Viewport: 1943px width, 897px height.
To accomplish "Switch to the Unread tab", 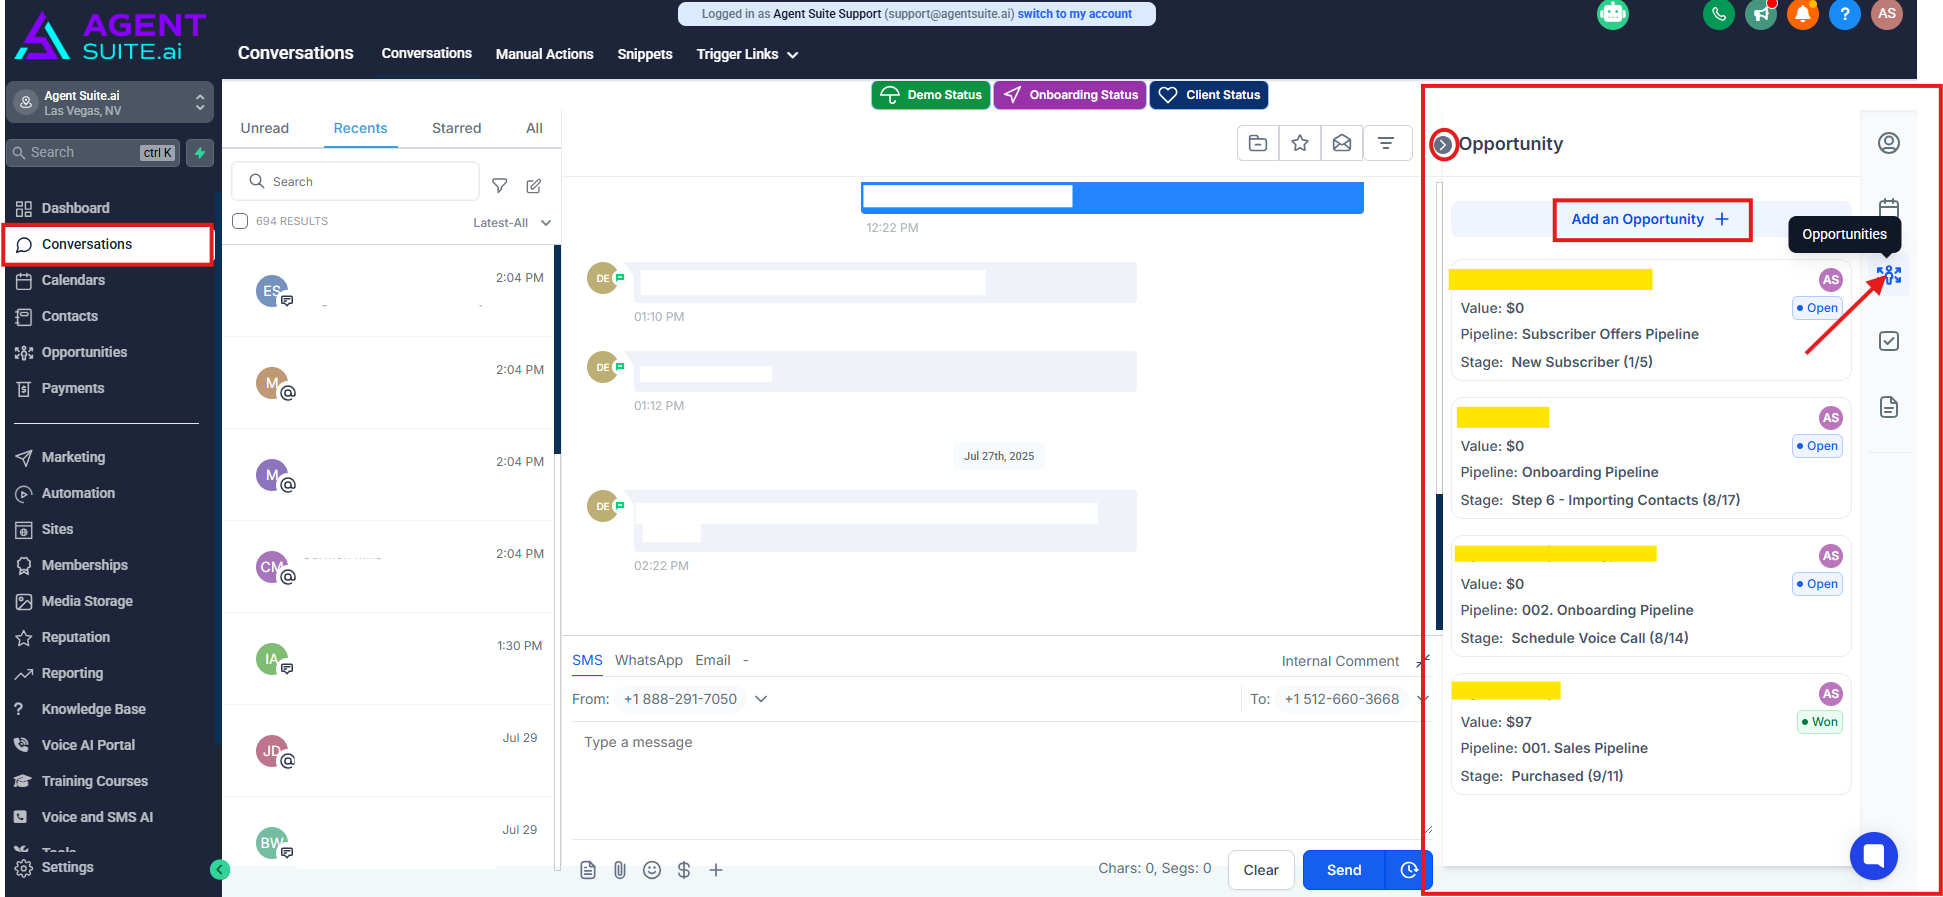I will click(x=264, y=128).
